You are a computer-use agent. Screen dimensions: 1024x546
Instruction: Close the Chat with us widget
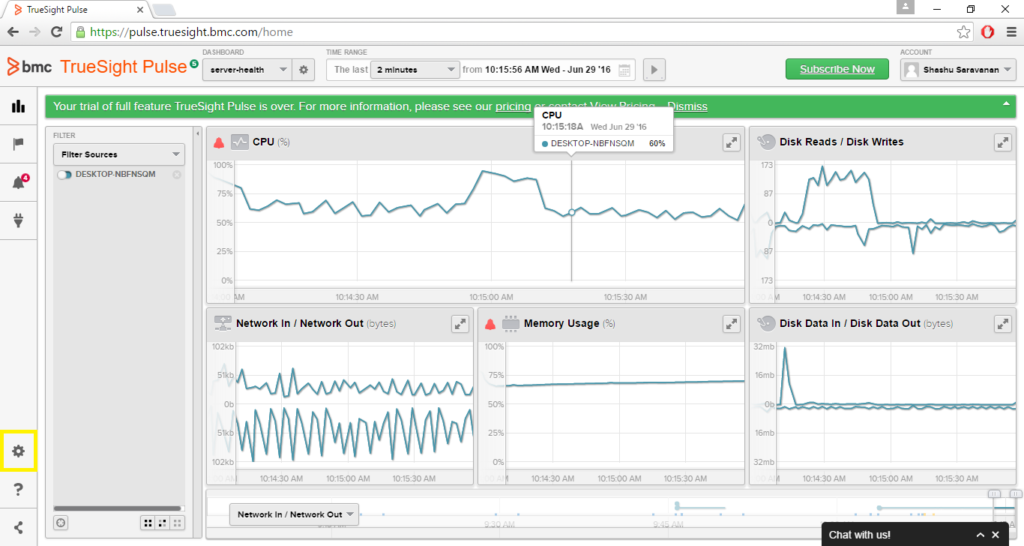pos(995,535)
